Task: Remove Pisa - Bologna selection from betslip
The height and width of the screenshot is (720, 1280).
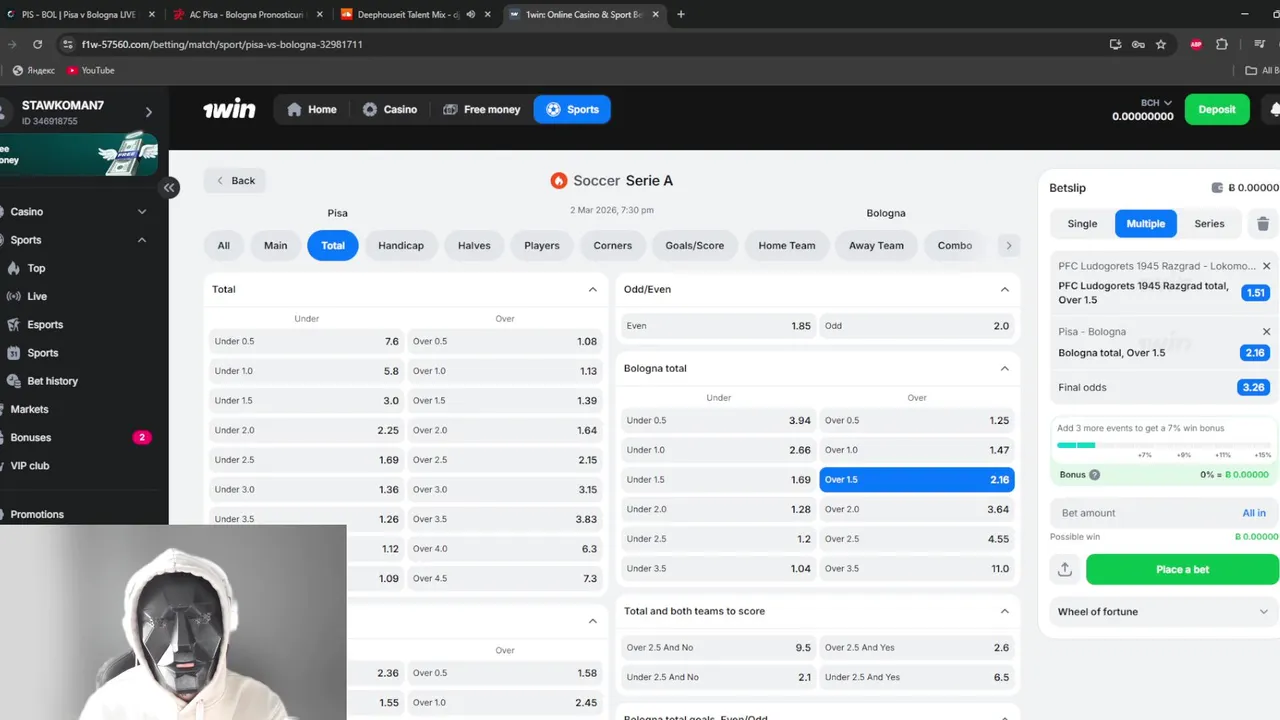Action: pos(1266,332)
